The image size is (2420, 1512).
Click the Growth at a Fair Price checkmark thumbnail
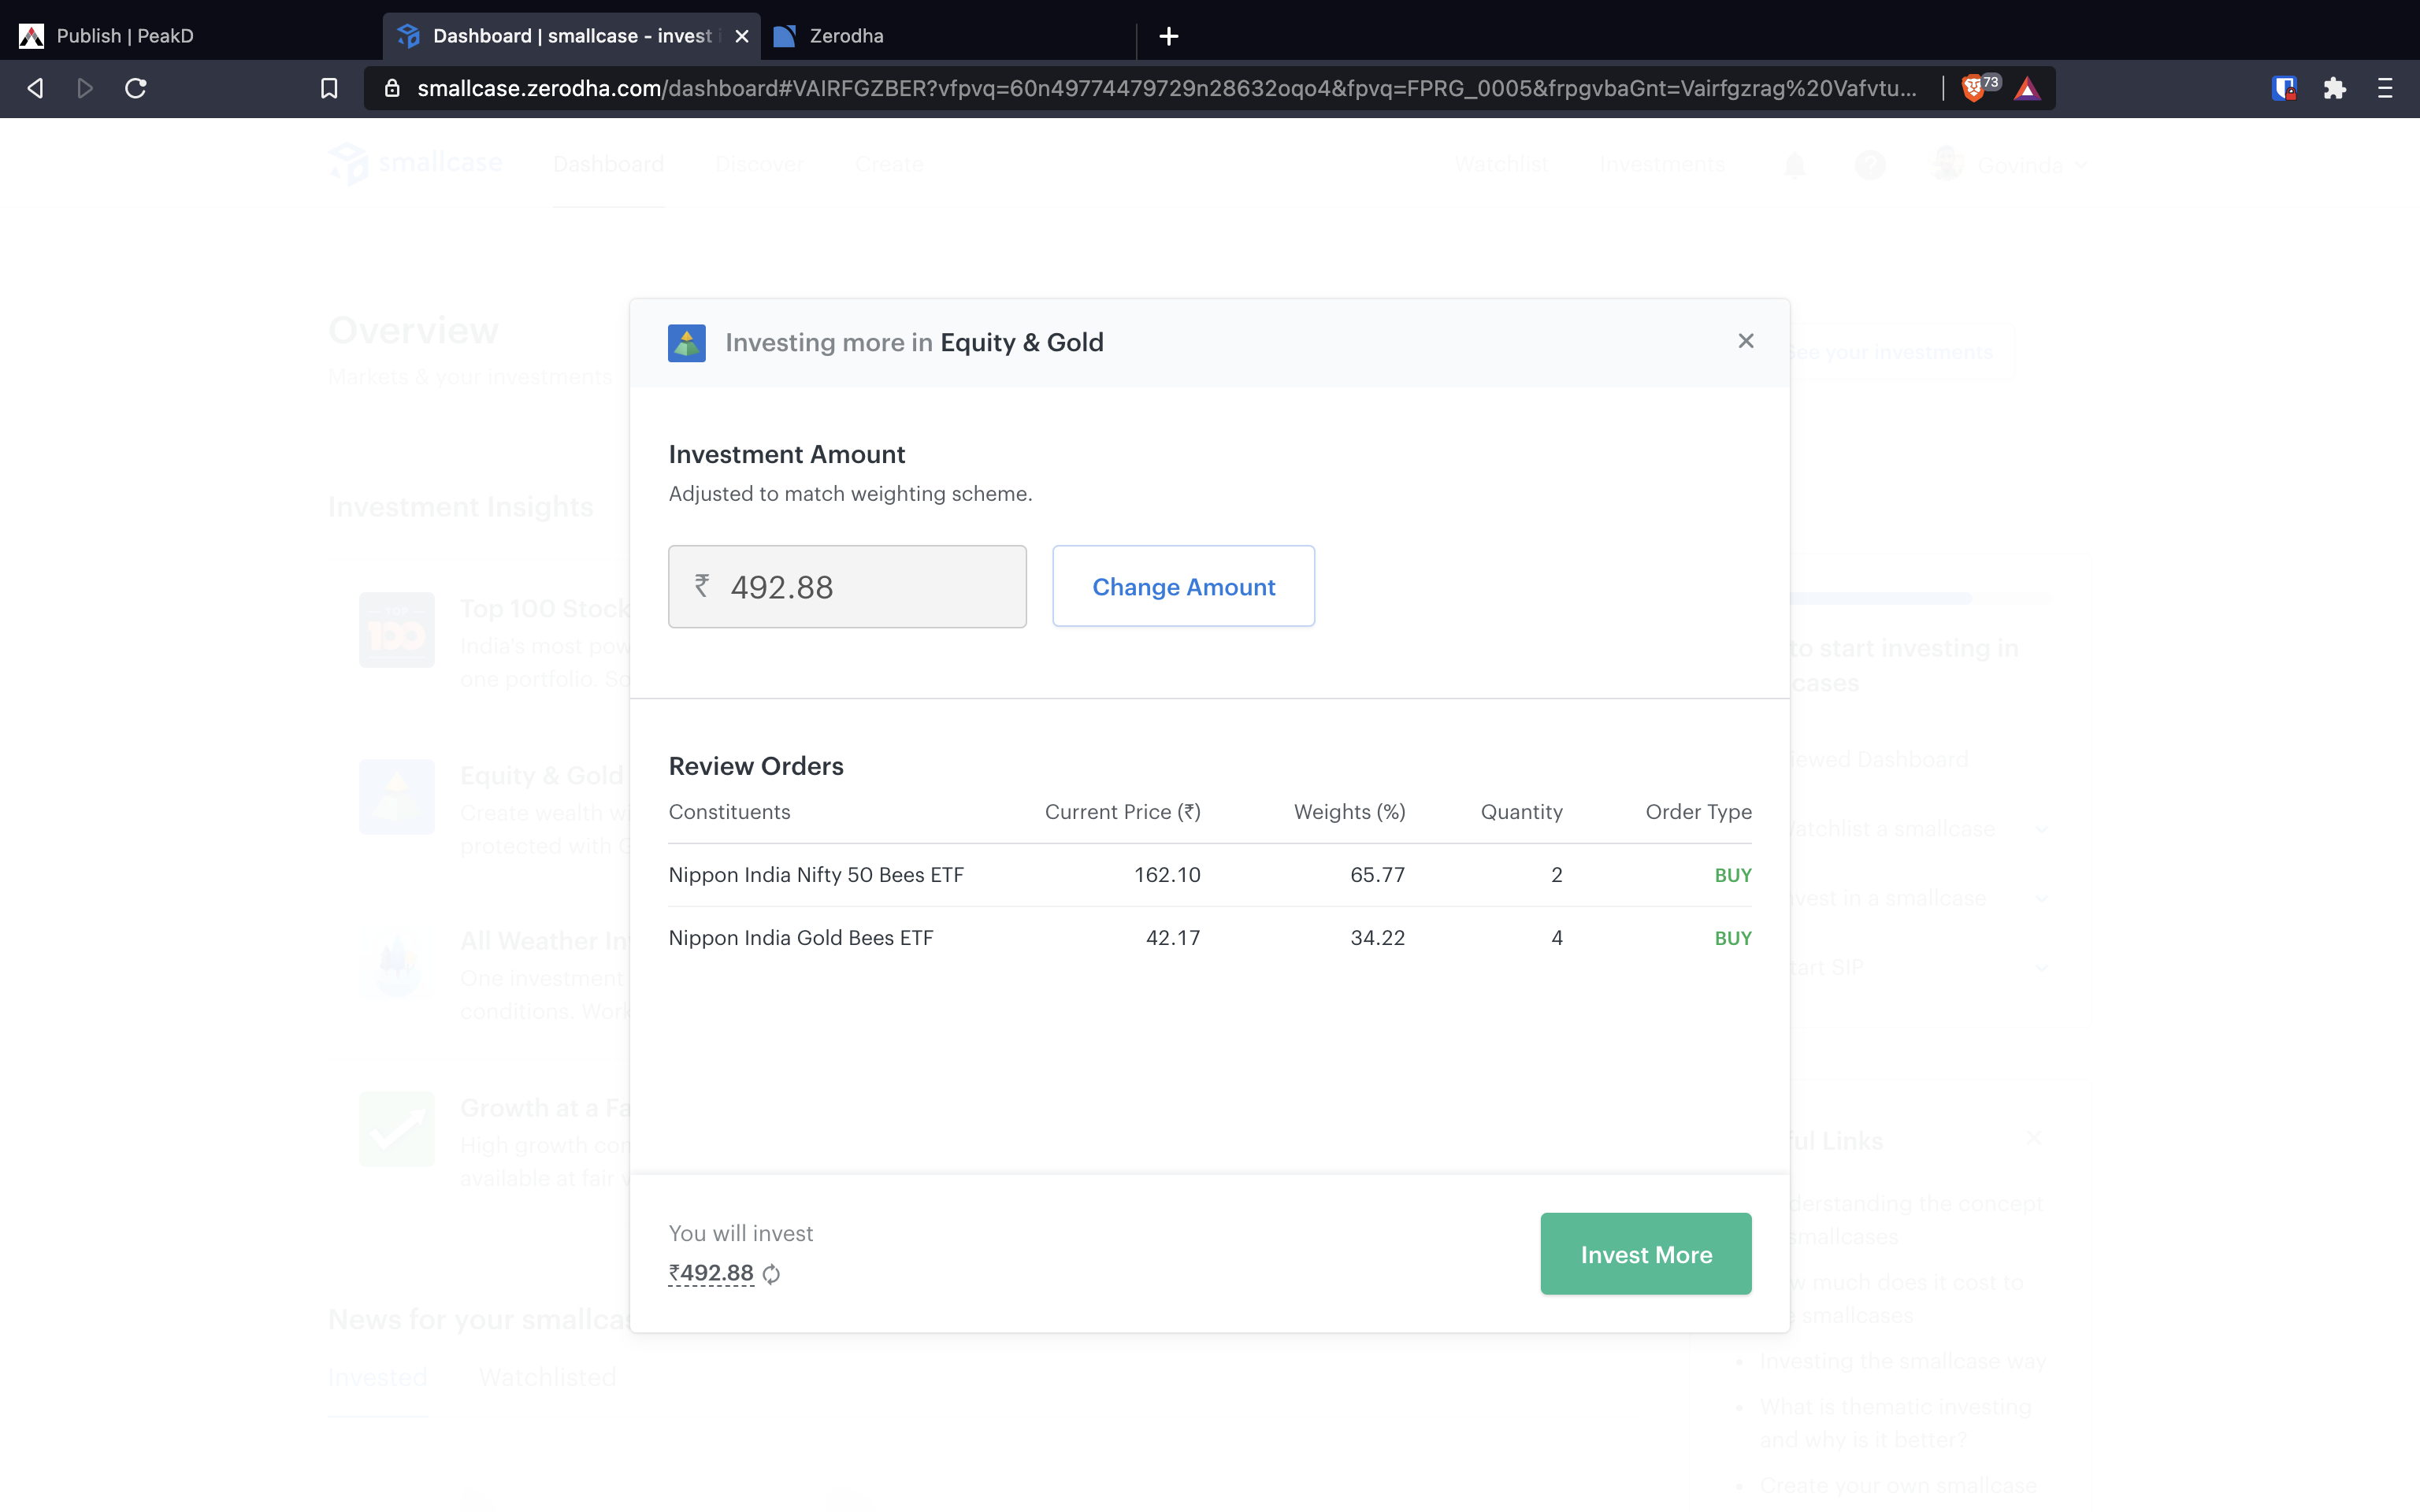(396, 1129)
